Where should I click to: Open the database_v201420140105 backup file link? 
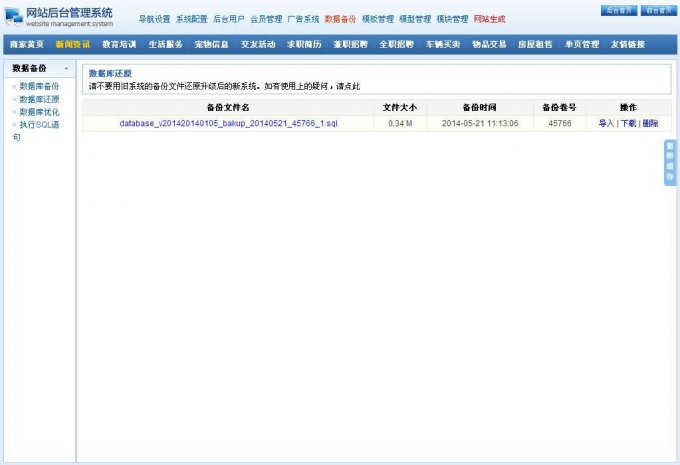(x=229, y=123)
